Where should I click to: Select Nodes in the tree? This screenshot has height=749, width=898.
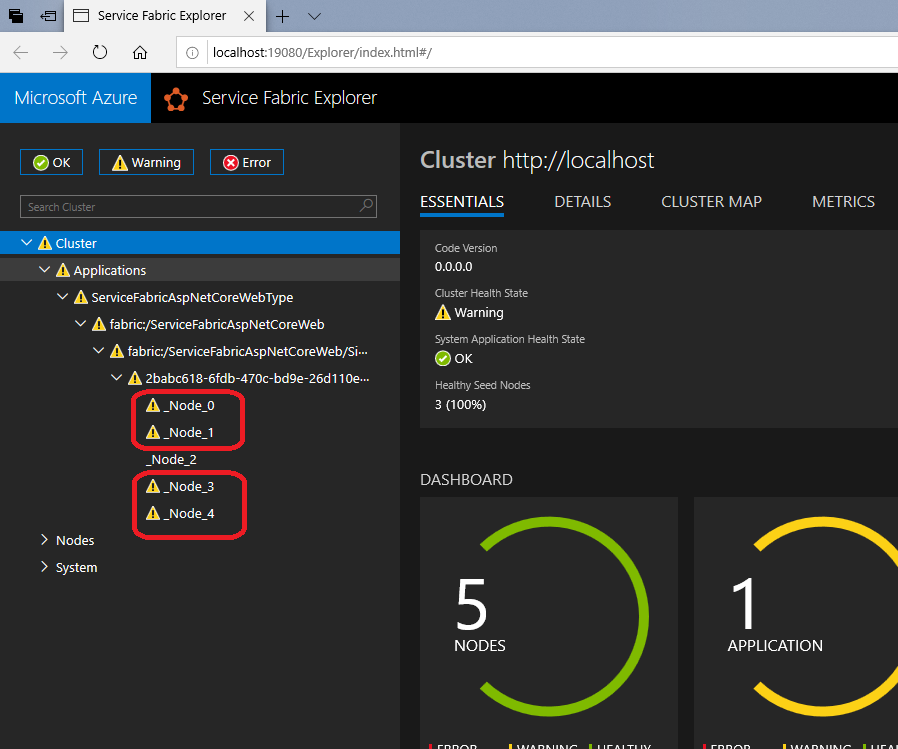point(75,541)
